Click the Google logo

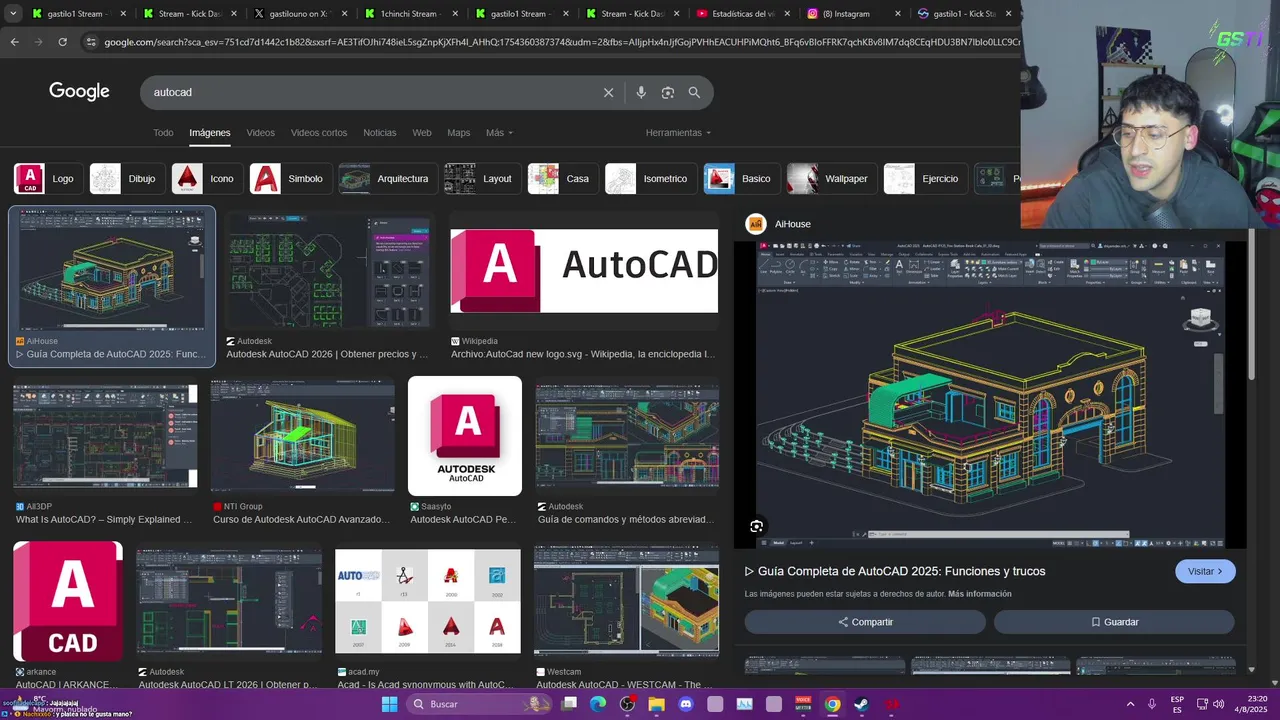(79, 91)
